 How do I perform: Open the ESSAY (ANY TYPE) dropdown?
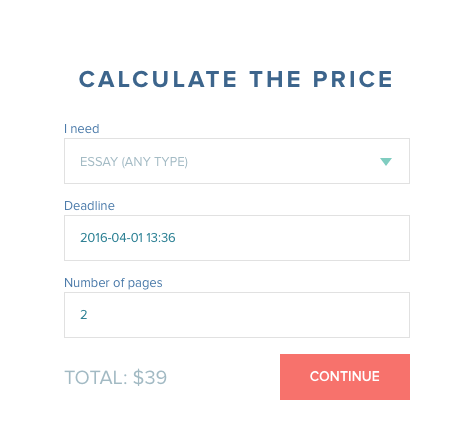coord(237,161)
